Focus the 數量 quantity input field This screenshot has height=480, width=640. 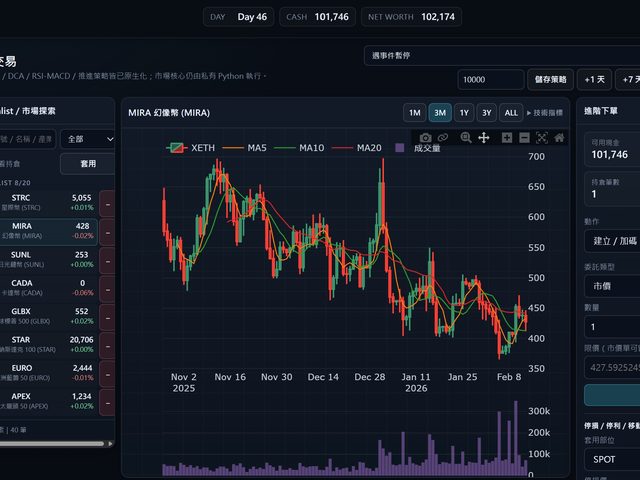pyautogui.click(x=612, y=327)
